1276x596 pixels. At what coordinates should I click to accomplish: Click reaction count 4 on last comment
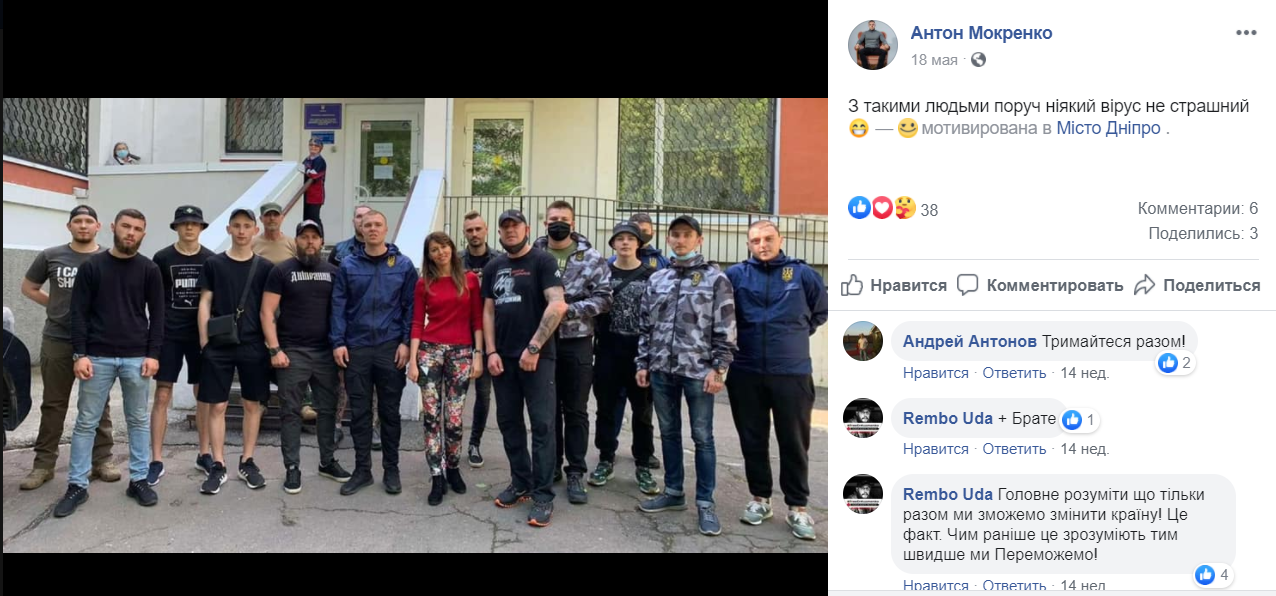[x=1214, y=575]
